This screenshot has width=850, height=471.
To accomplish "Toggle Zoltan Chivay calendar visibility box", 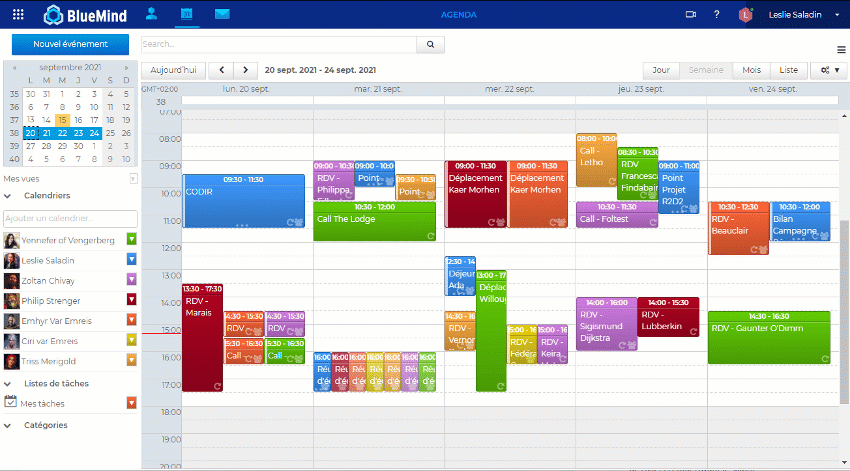I will (132, 280).
